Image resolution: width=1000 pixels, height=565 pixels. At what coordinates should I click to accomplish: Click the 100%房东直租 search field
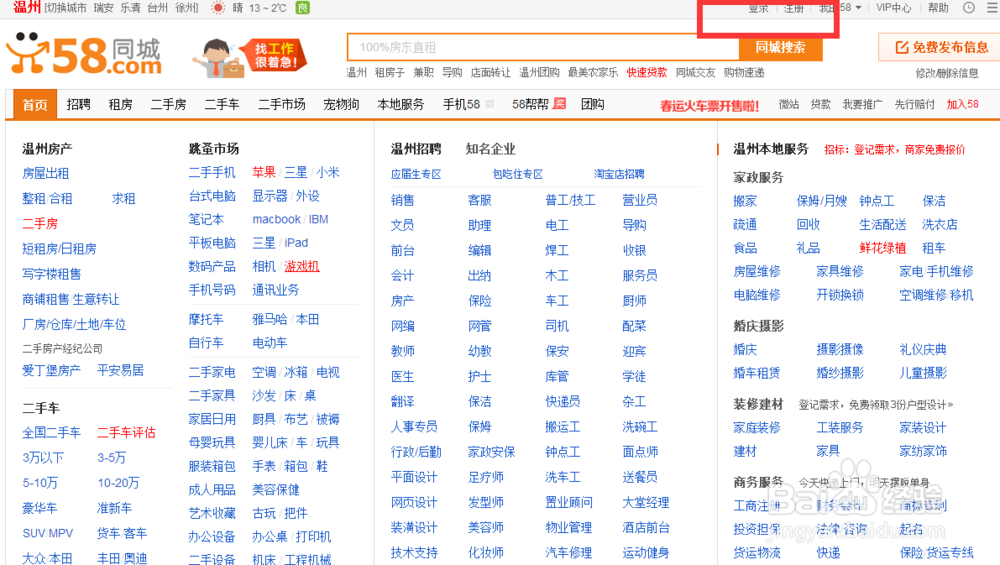[543, 47]
